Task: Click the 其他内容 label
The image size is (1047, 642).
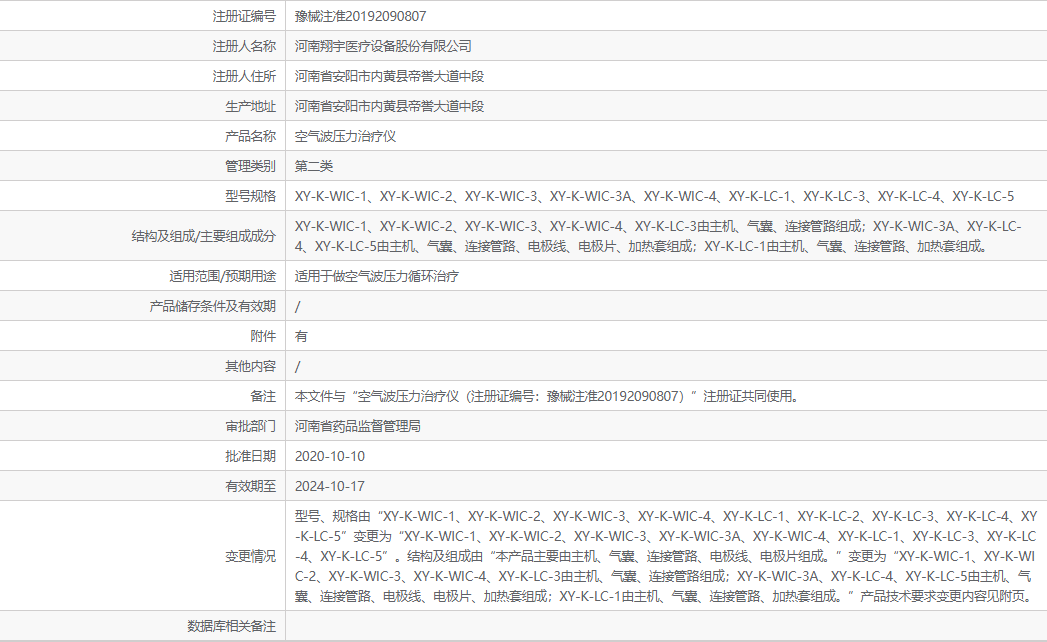Action: pos(250,366)
